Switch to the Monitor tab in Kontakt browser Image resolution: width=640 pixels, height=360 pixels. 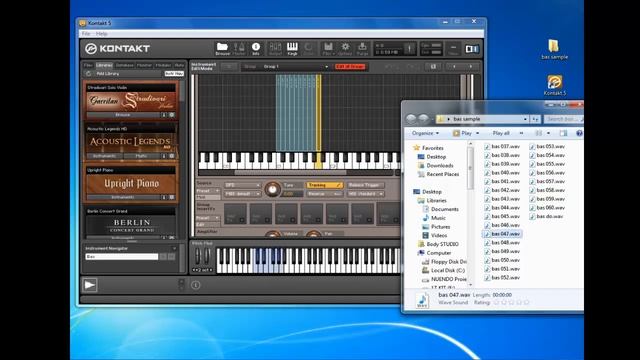tap(144, 65)
